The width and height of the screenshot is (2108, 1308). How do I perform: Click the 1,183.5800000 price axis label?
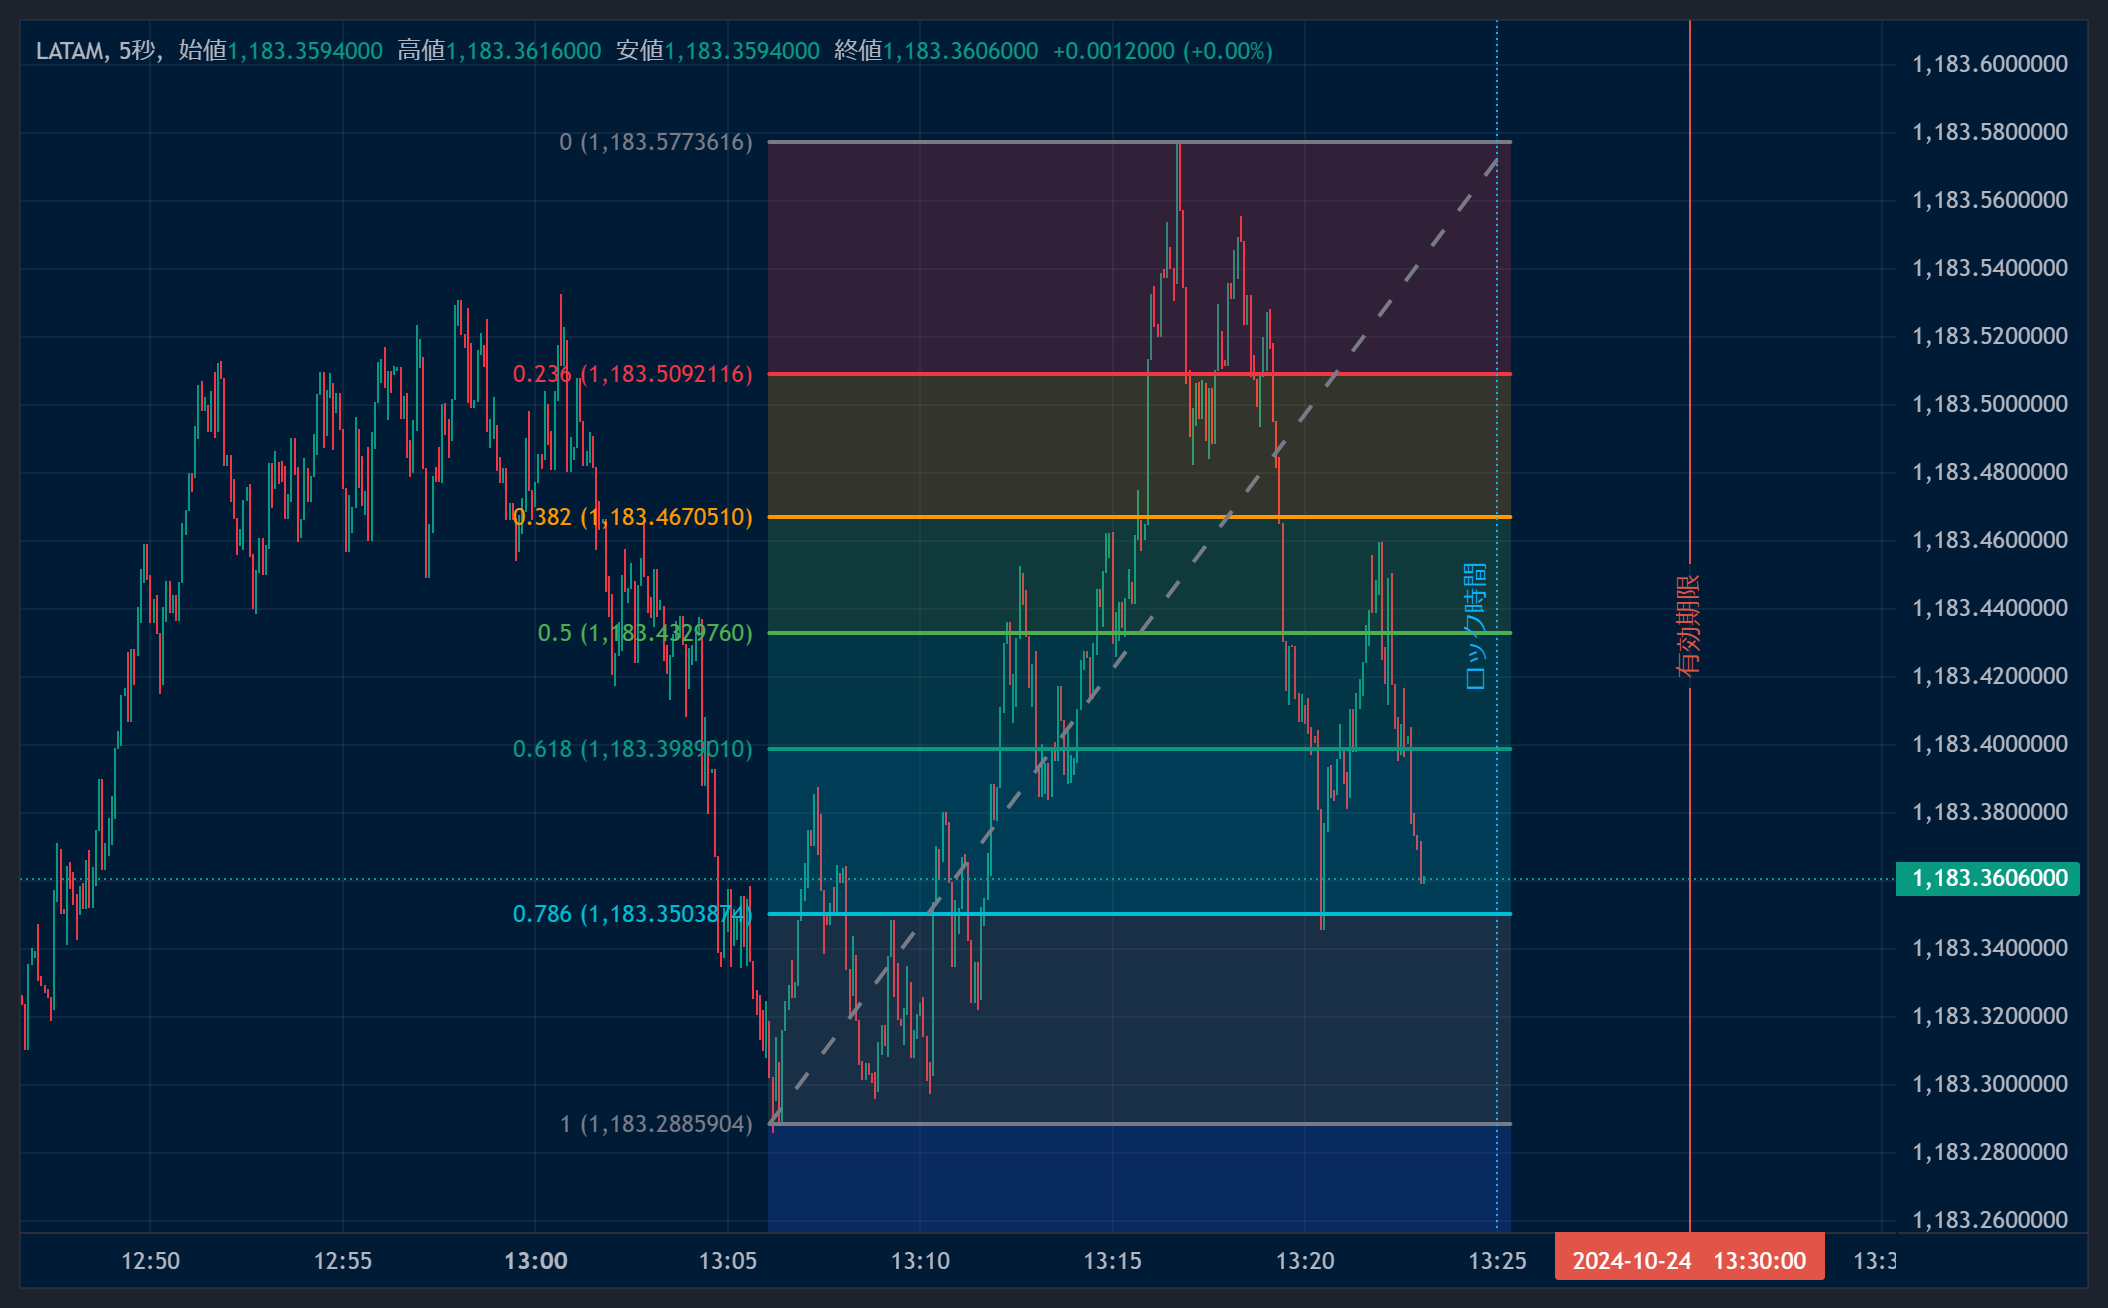pyautogui.click(x=1990, y=132)
